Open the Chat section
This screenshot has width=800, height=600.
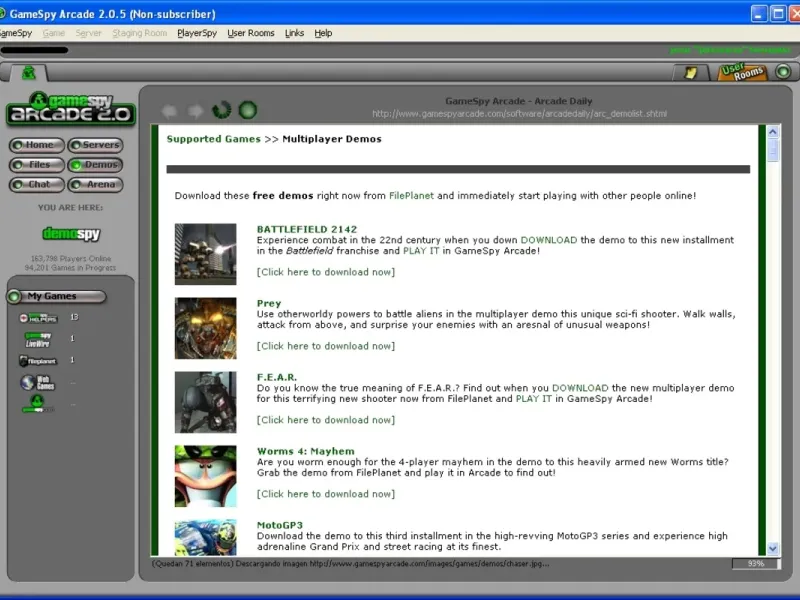(37, 184)
